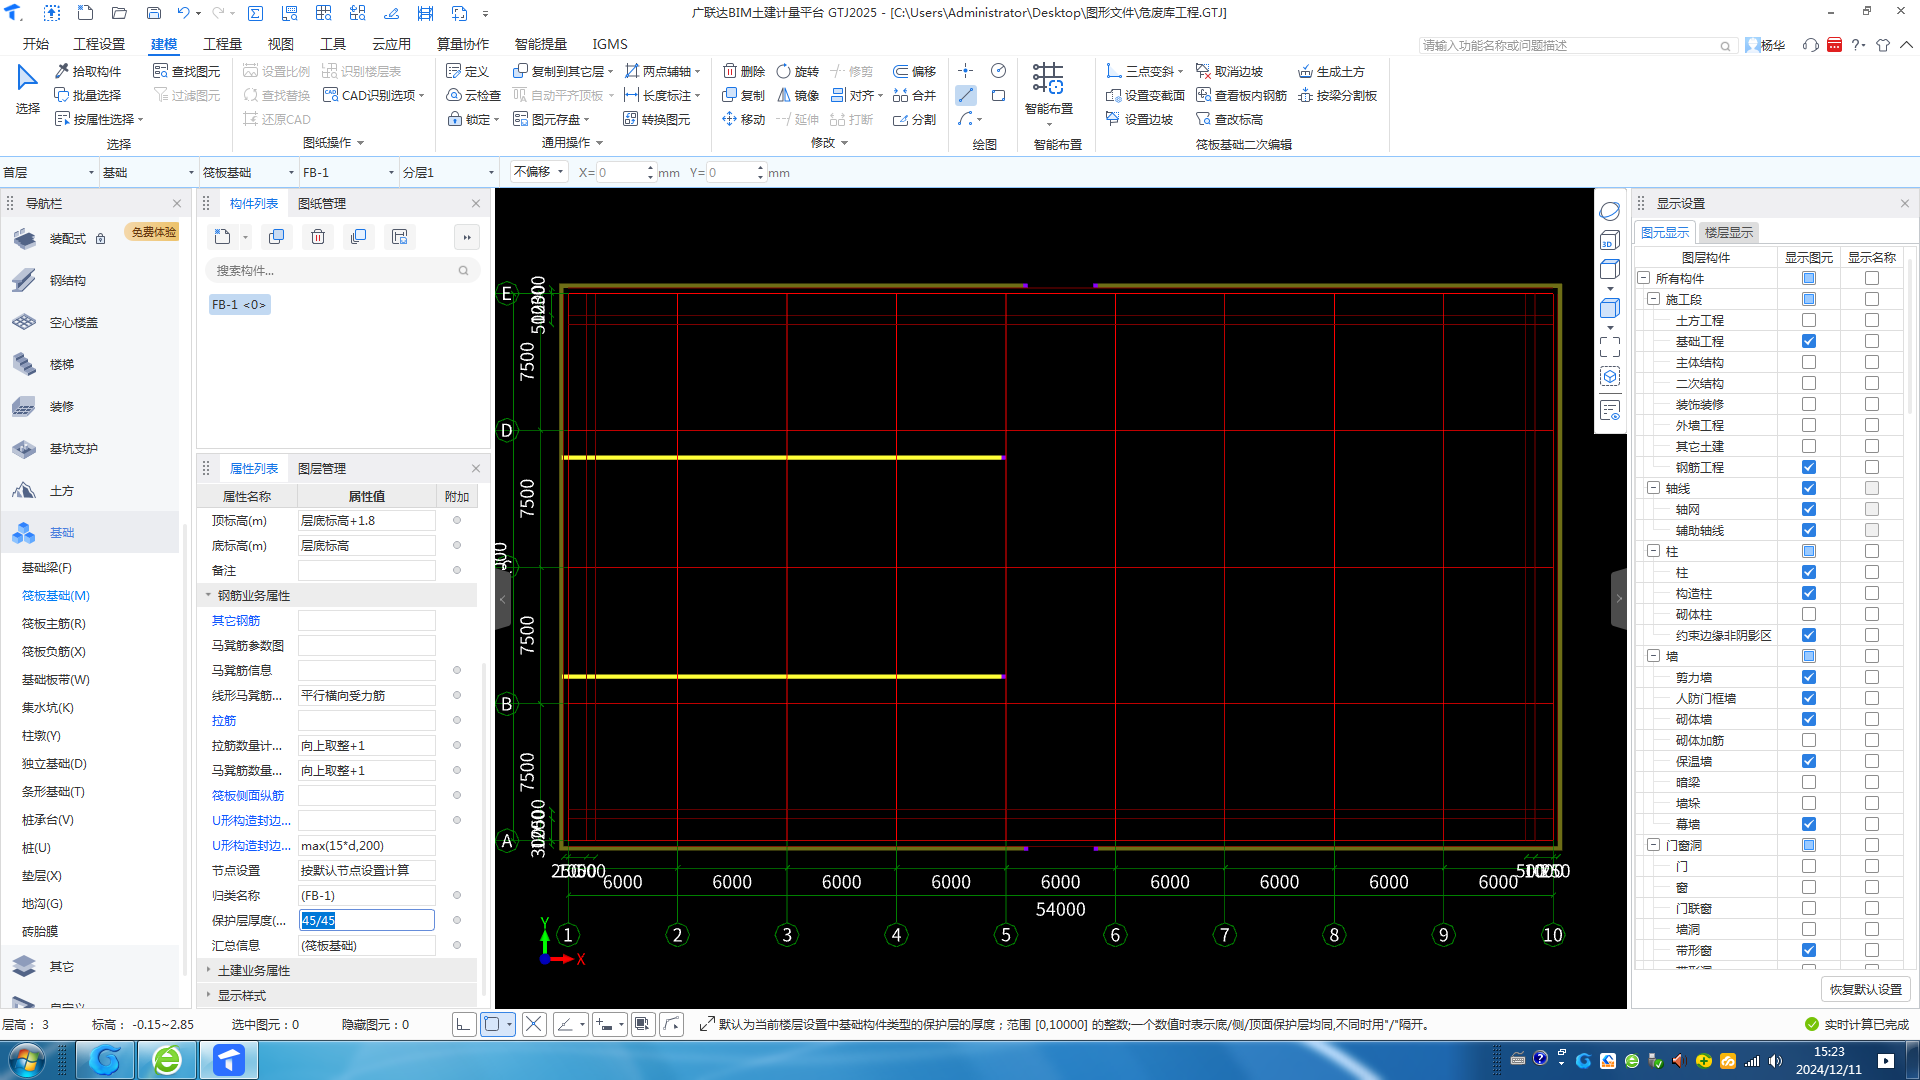Viewport: 1920px width, 1080px height.
Task: Run 云检查 cloud check
Action: (473, 95)
